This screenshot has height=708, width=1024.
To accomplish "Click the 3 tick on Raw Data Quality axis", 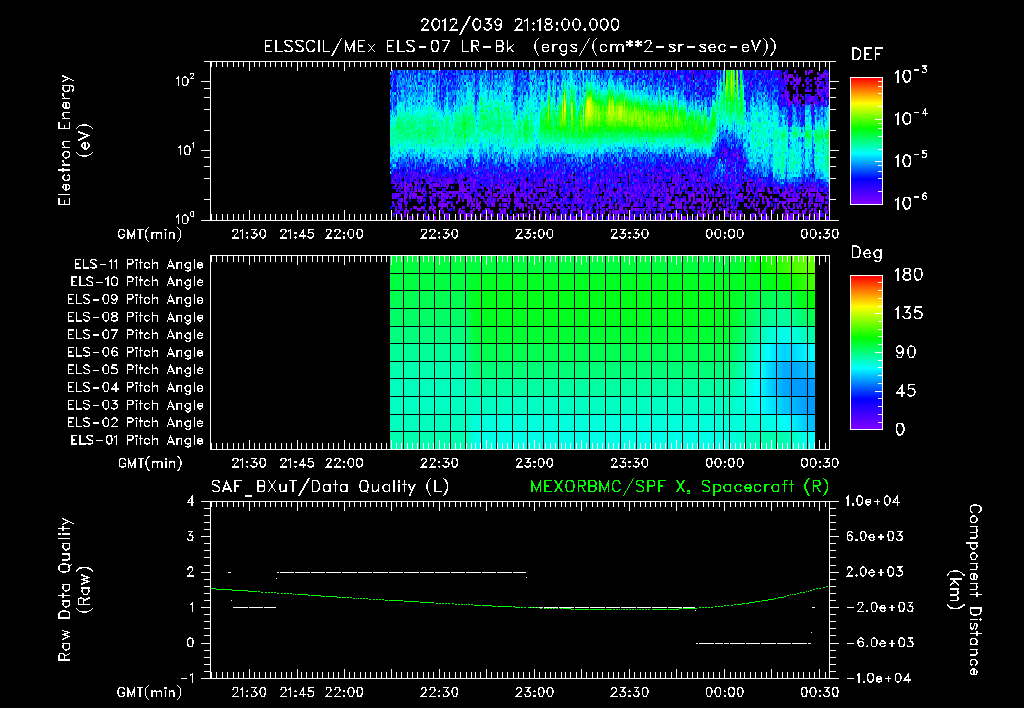I will click(x=191, y=536).
